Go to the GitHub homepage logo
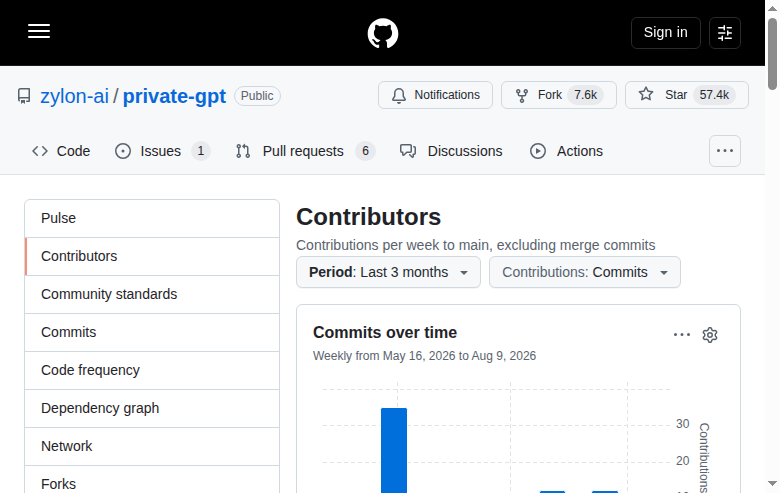The image size is (780, 493). (383, 33)
